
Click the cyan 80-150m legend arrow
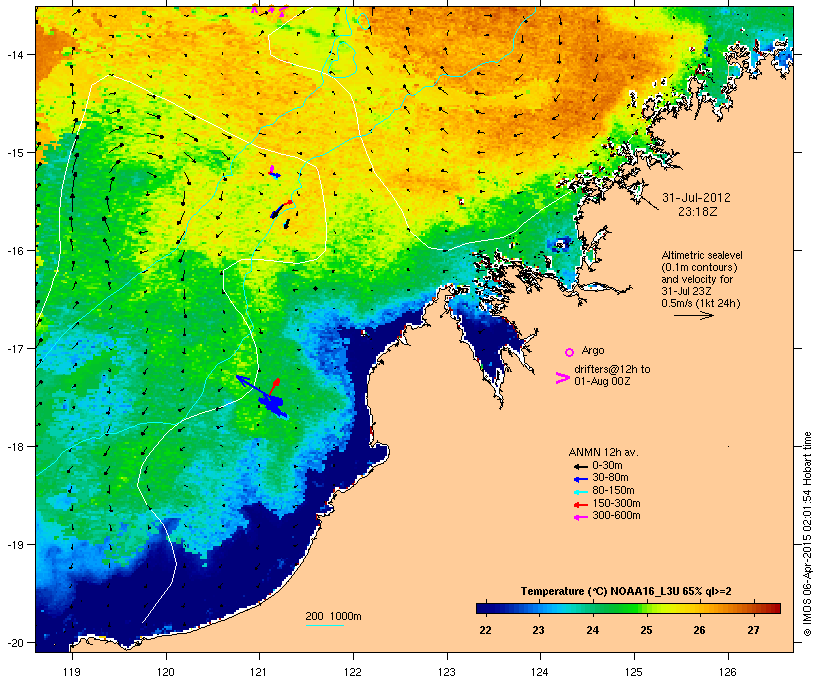[x=580, y=492]
